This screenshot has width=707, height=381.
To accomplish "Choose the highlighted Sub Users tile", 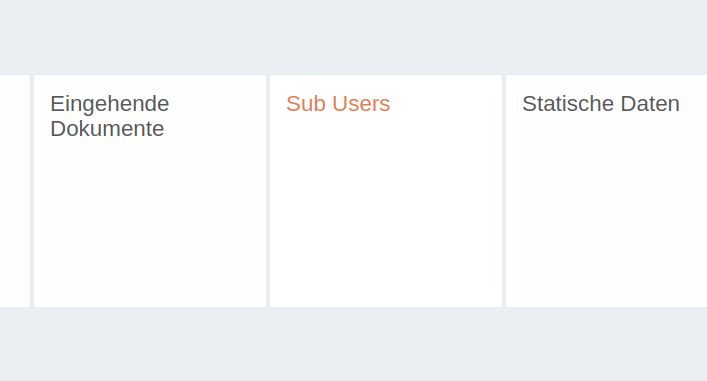I will pos(386,191).
